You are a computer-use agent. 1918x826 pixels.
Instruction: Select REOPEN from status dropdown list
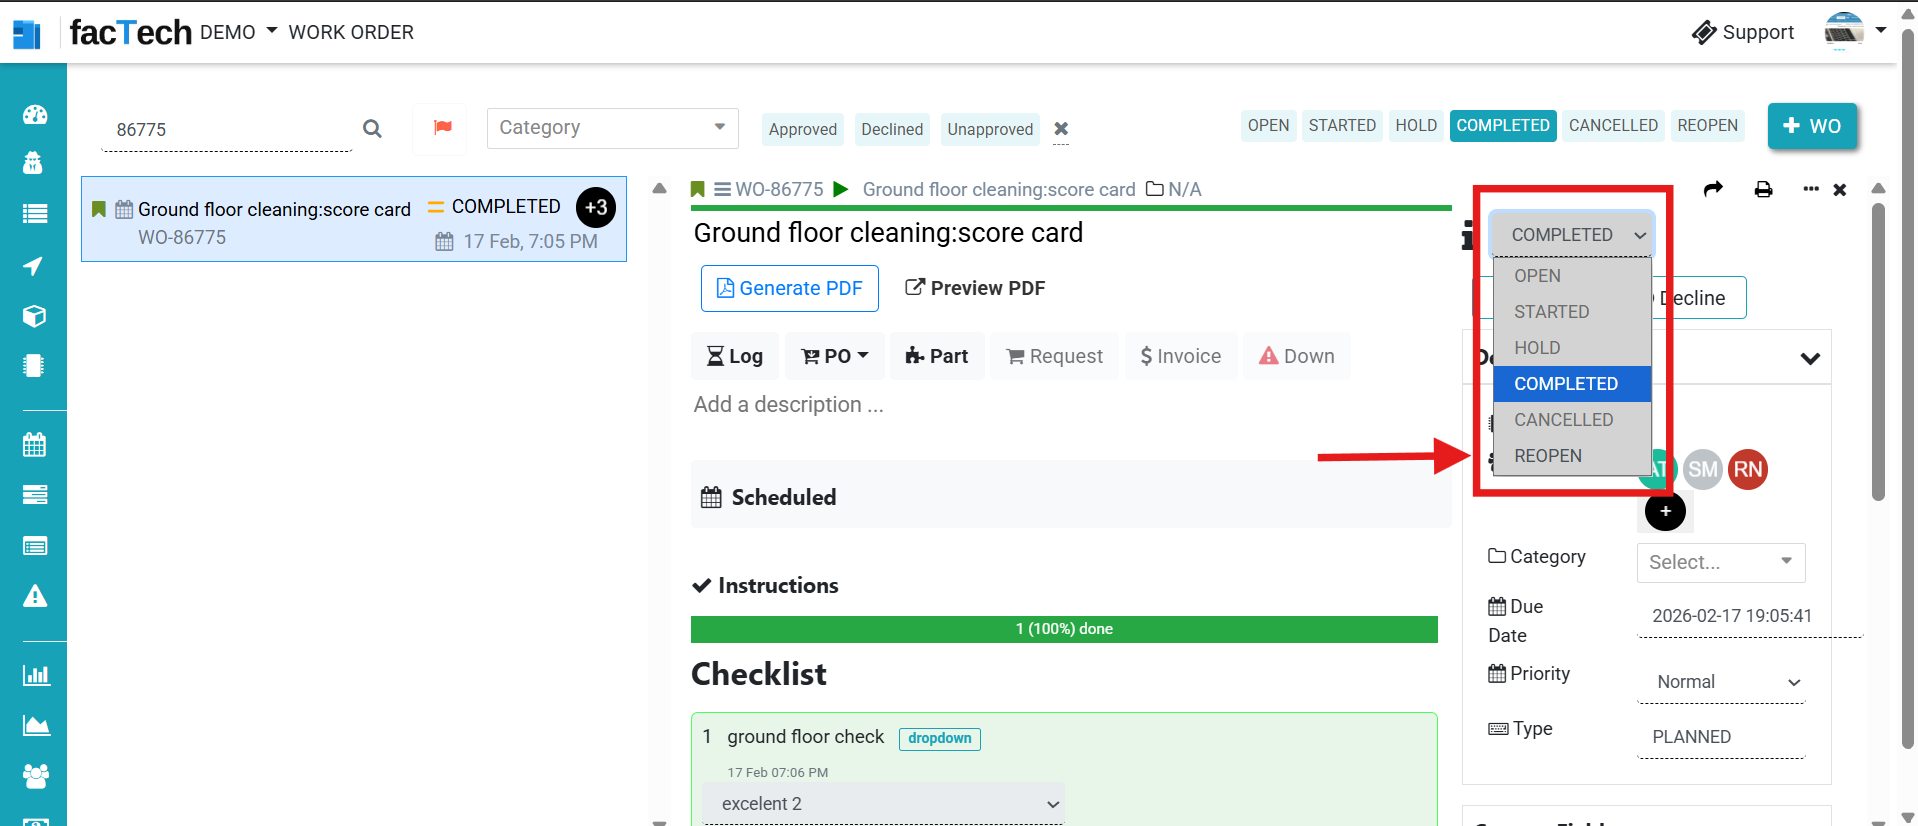click(x=1548, y=456)
